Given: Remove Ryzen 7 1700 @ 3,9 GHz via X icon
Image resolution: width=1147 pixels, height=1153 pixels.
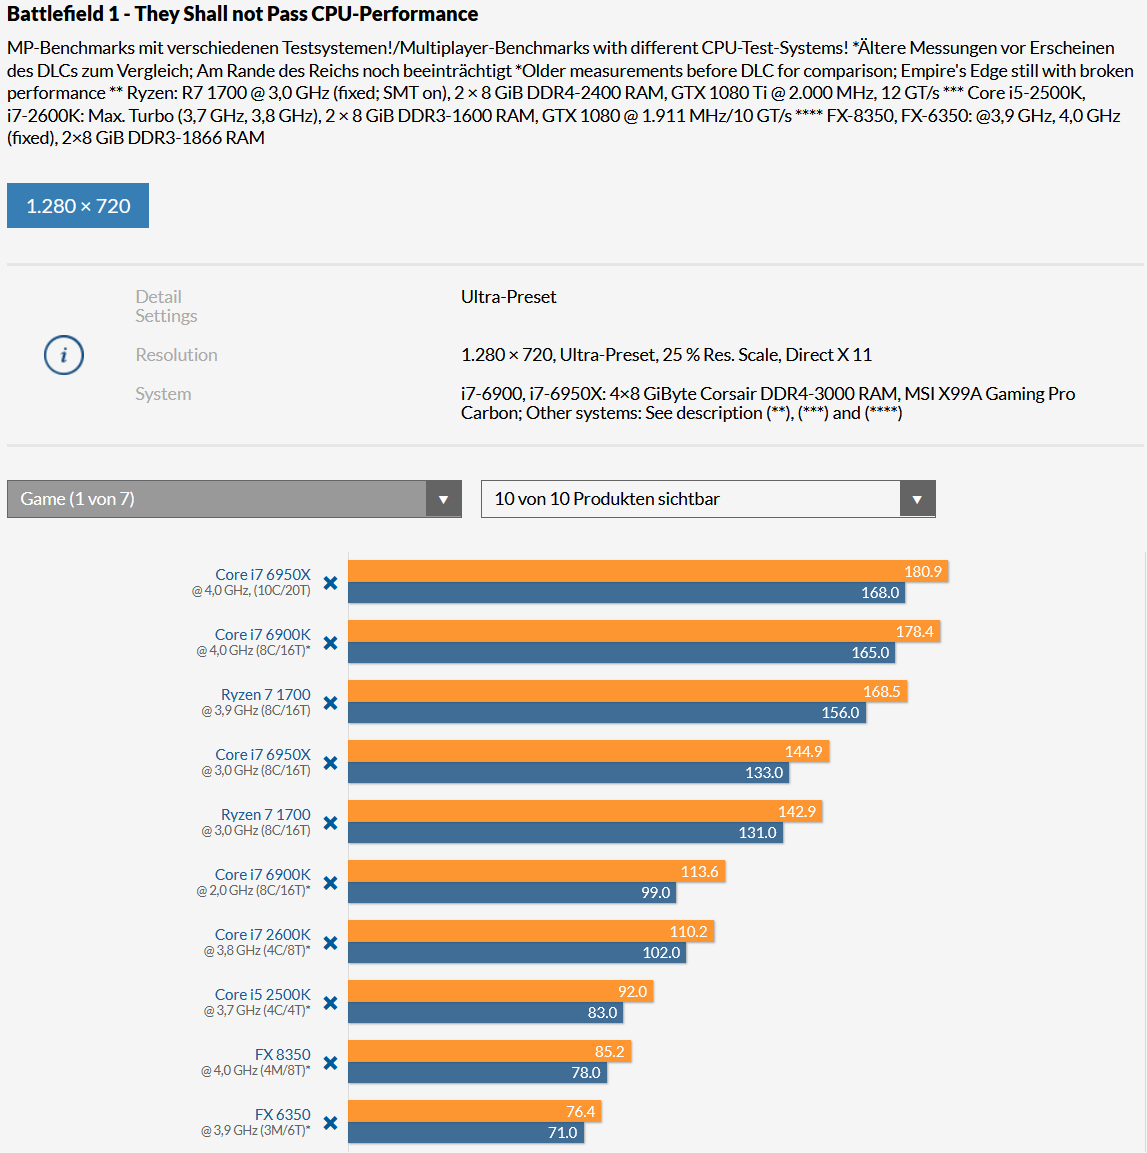Looking at the screenshot, I should pyautogui.click(x=331, y=703).
